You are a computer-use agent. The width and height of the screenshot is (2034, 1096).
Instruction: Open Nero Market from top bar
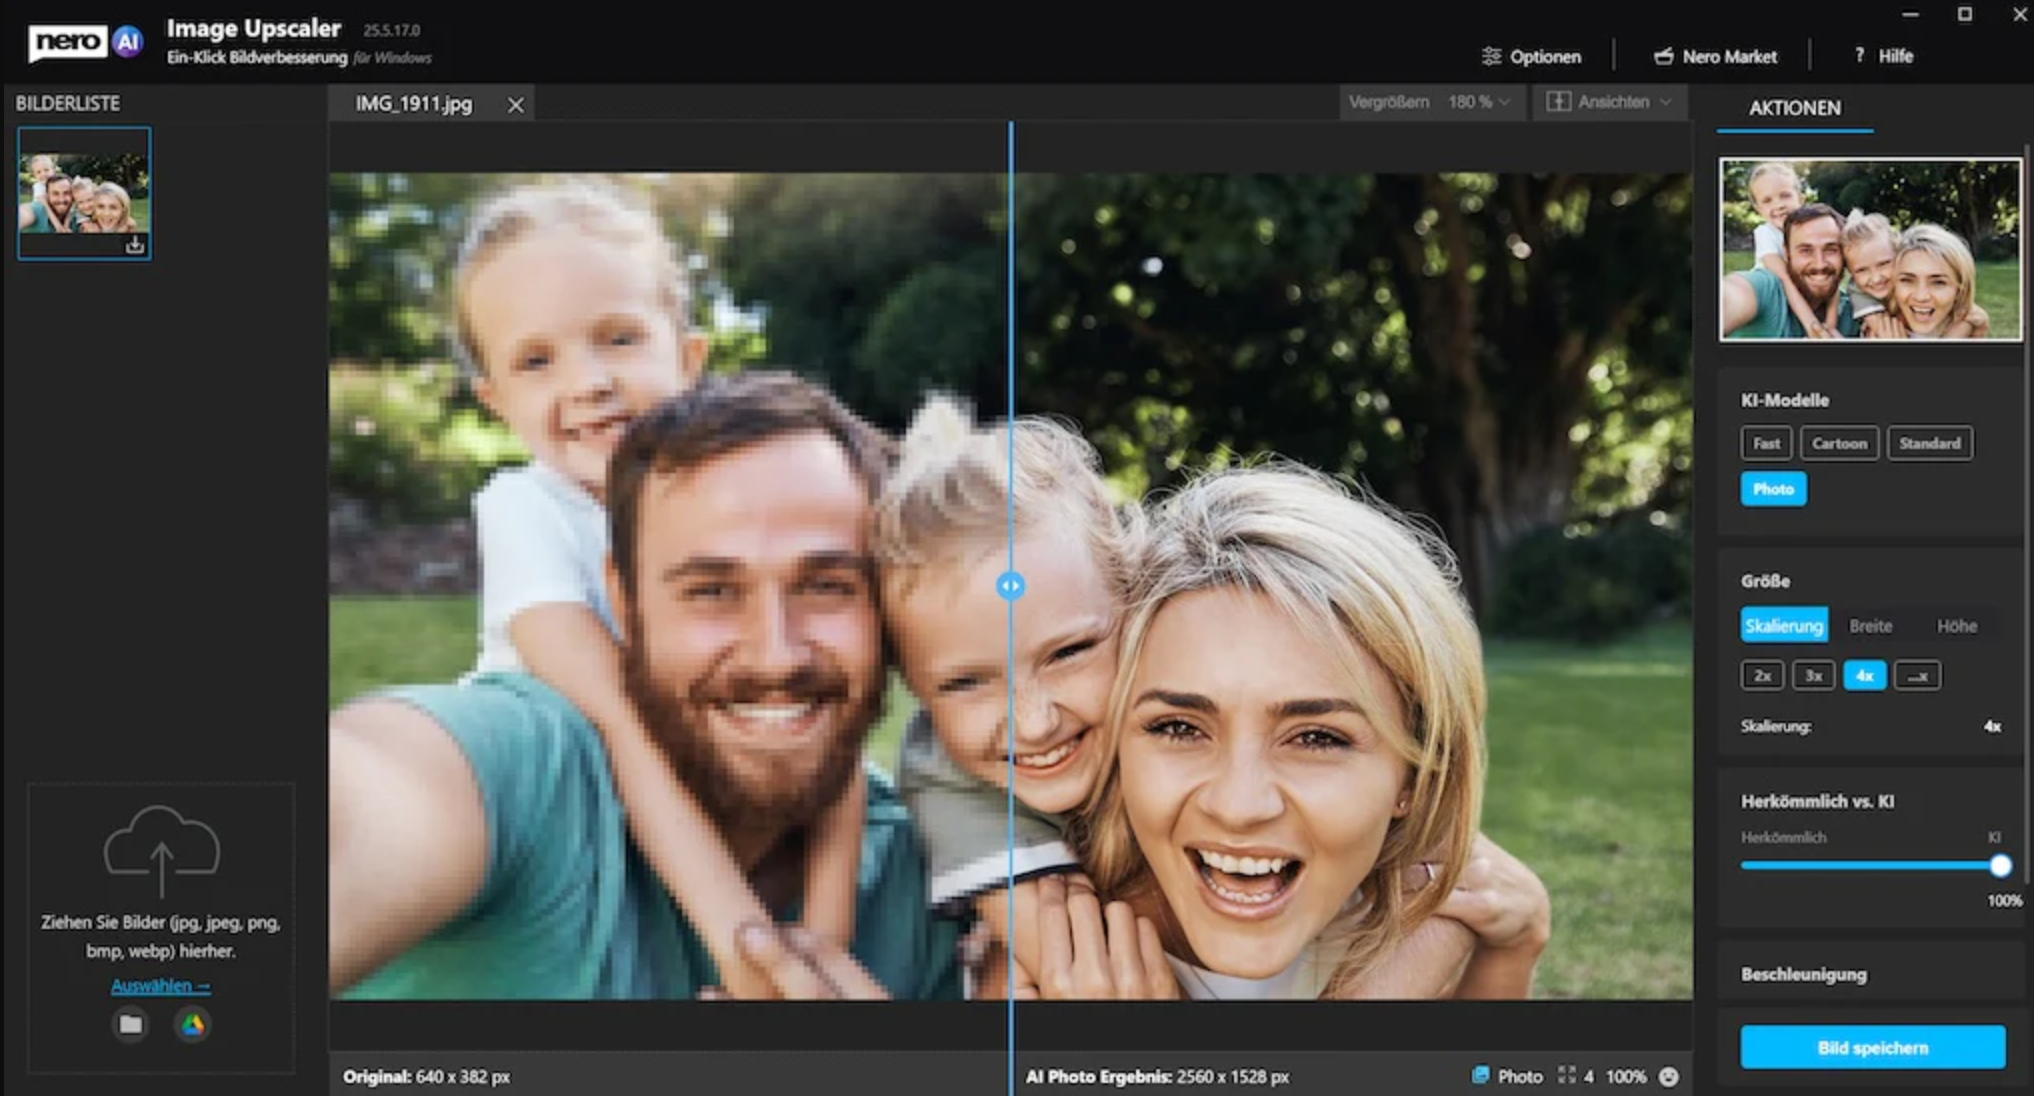pyautogui.click(x=1715, y=56)
